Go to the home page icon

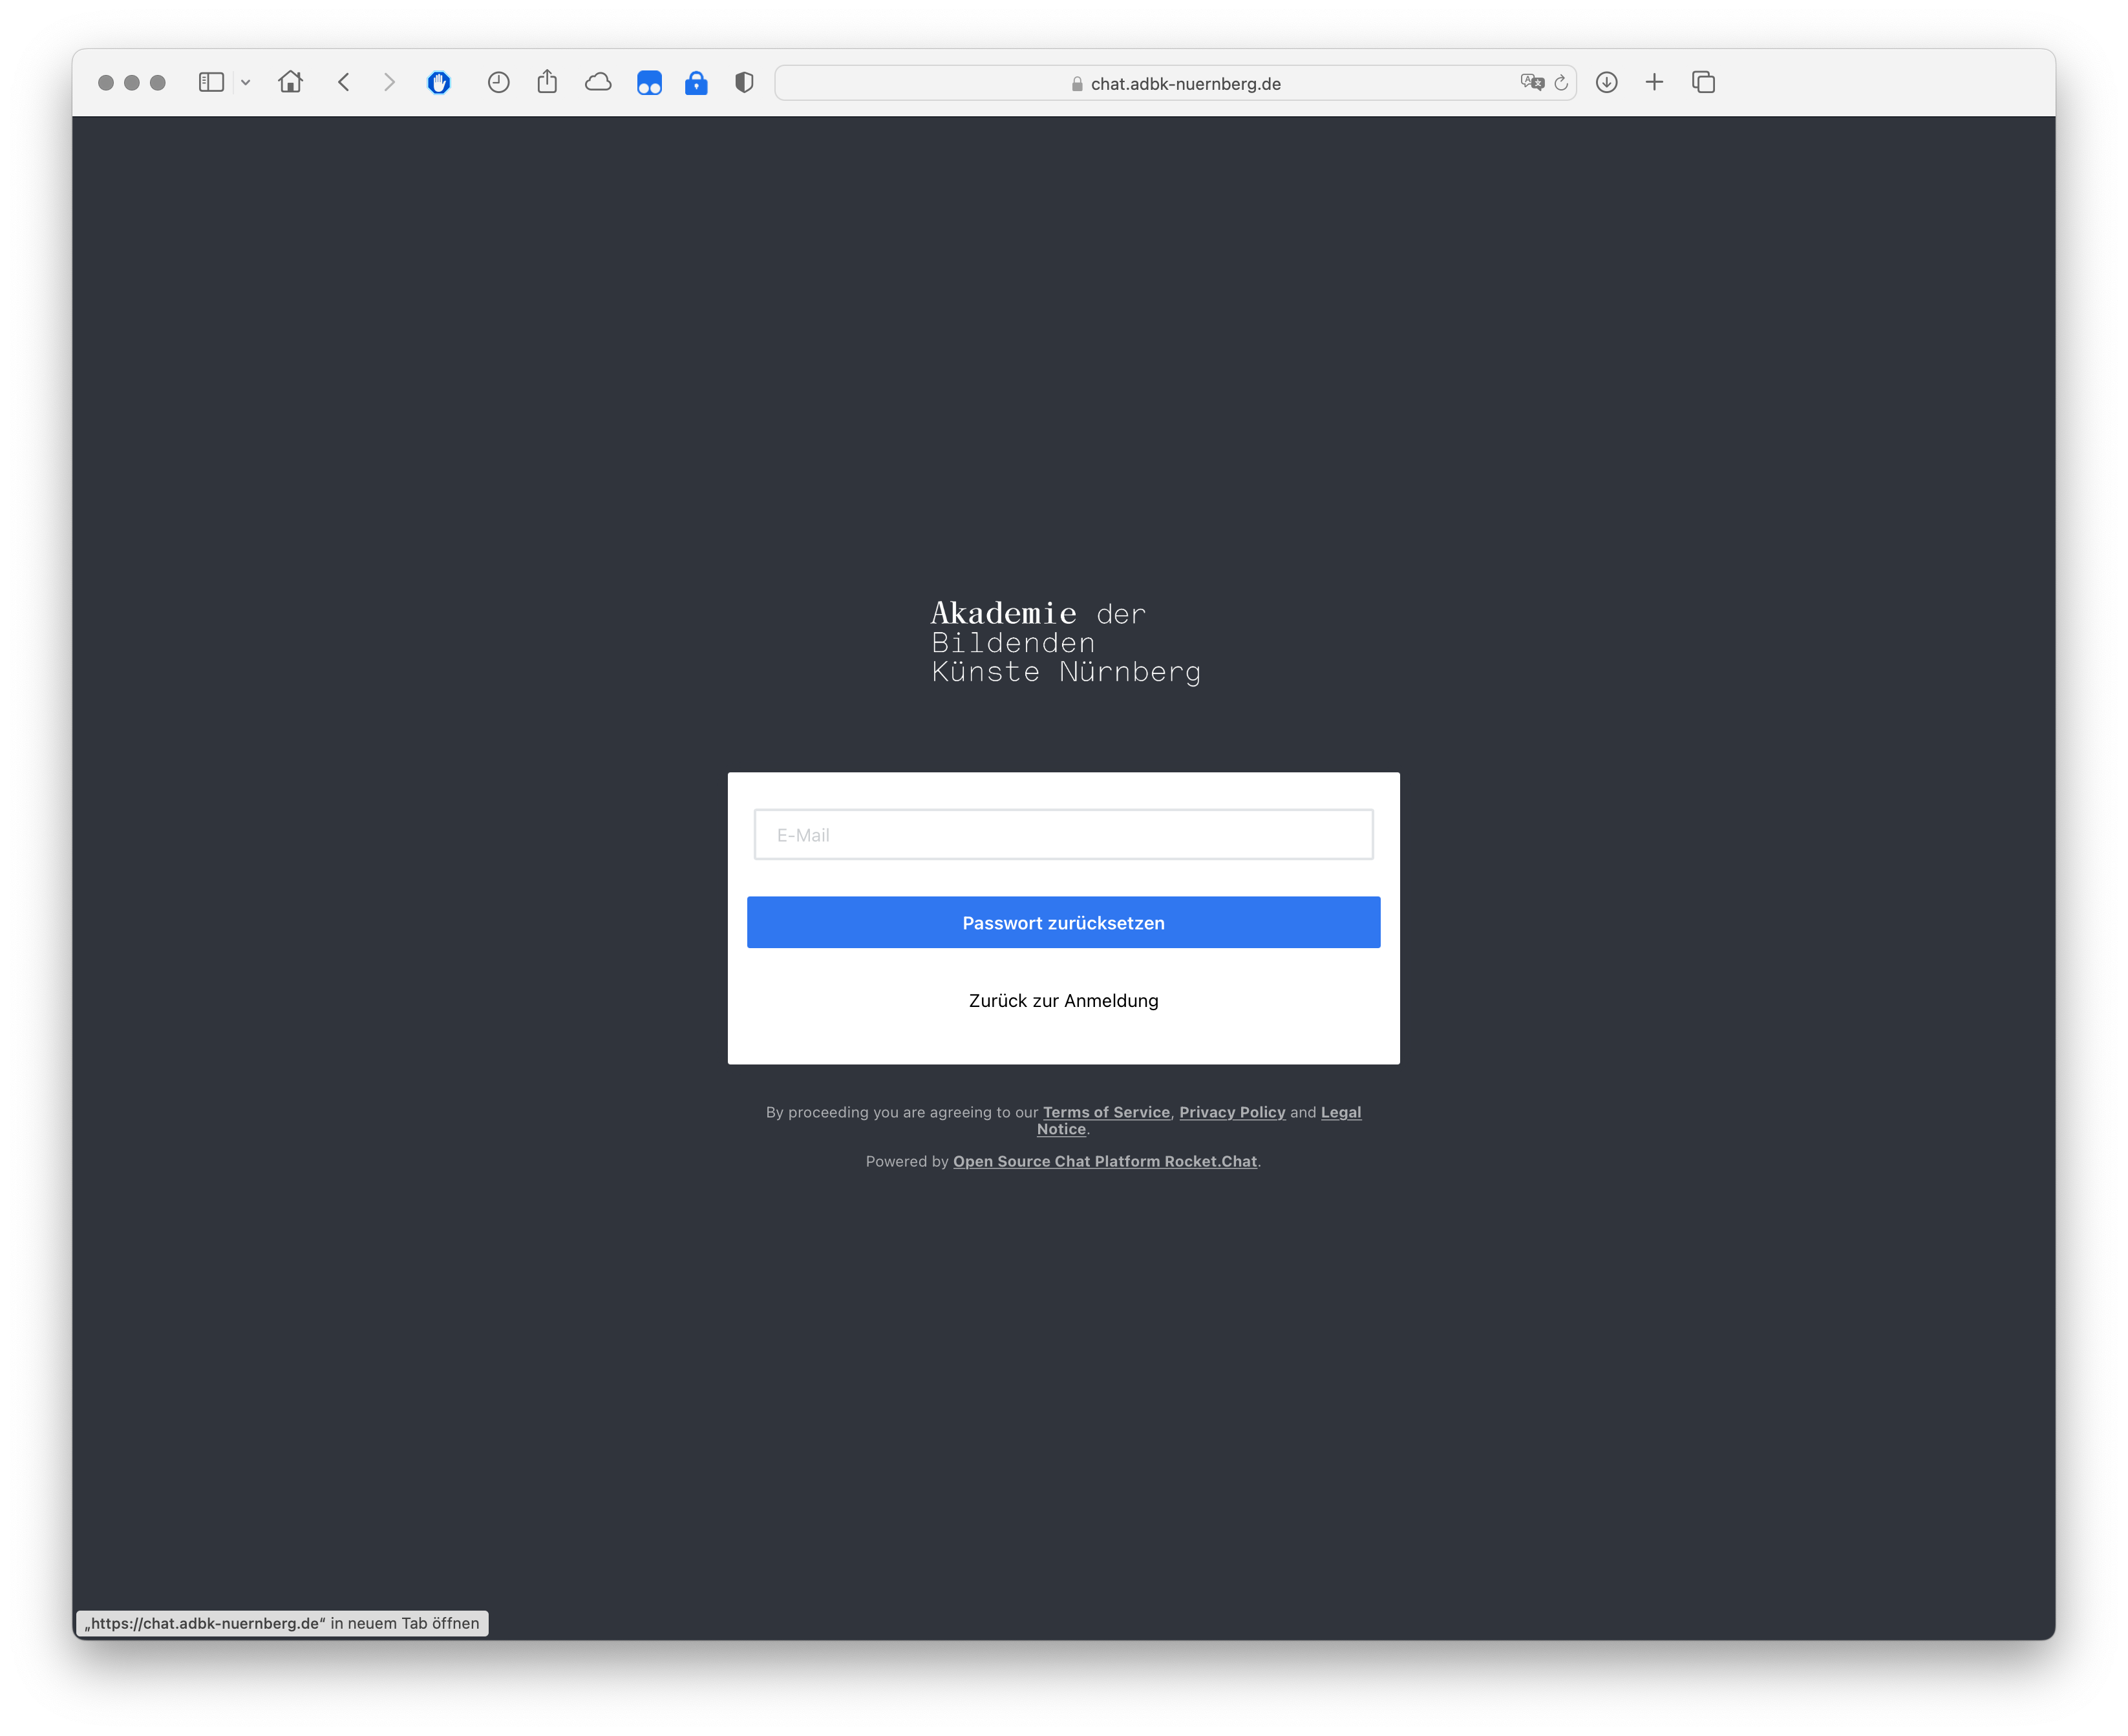tap(291, 82)
